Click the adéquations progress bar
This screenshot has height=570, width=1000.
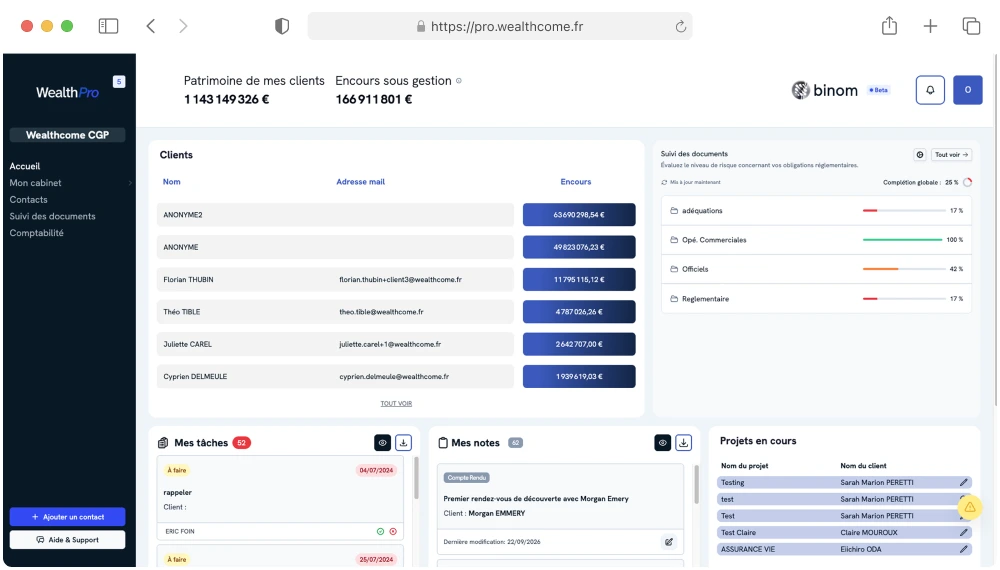click(903, 210)
